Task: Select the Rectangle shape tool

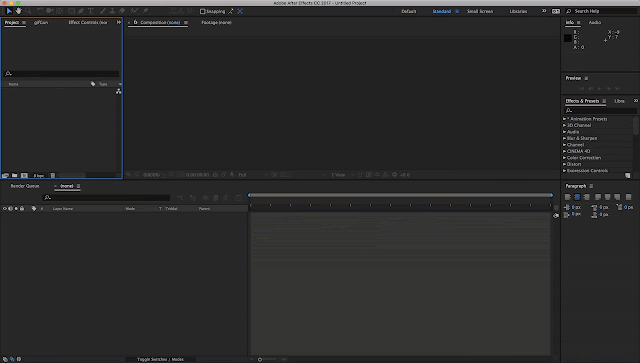Action: [x=71, y=11]
